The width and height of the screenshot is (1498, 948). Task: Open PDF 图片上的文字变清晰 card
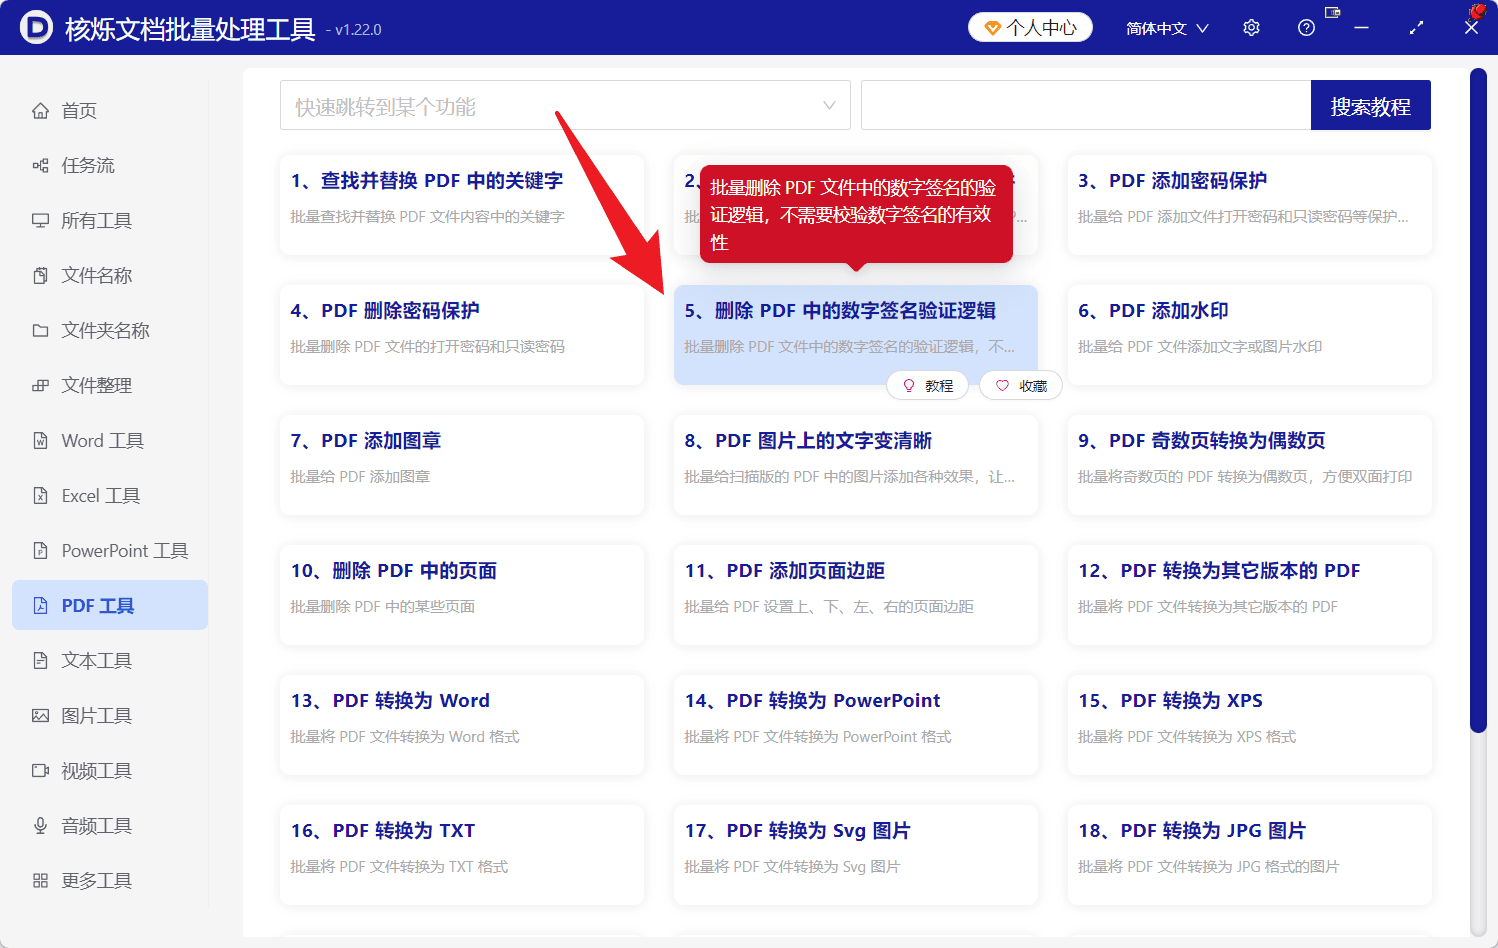(856, 465)
